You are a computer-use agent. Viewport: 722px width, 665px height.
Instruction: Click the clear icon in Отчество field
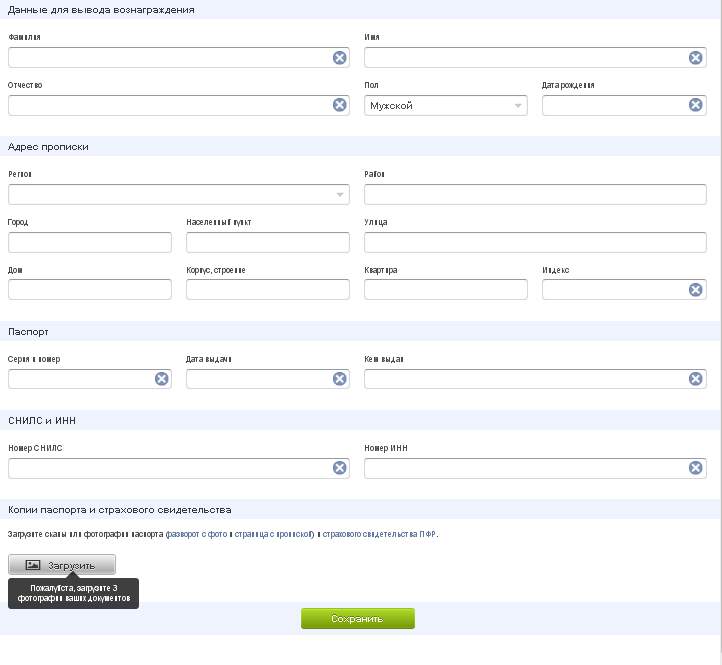click(x=340, y=105)
